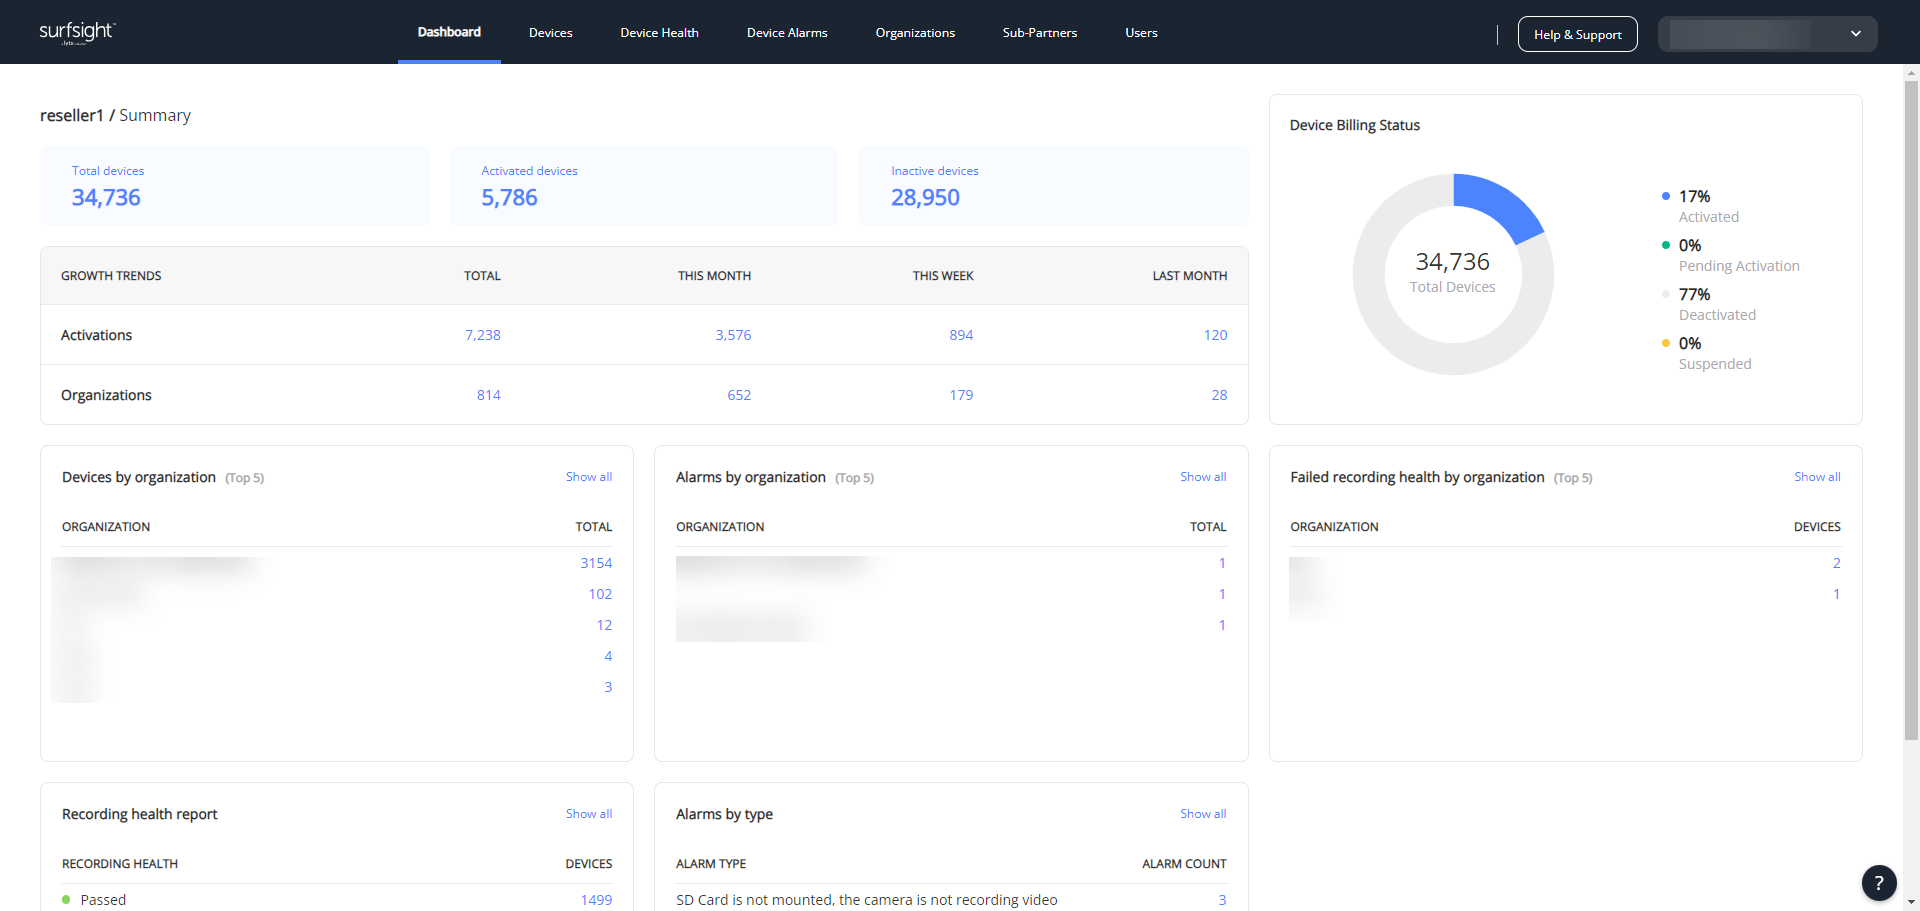The image size is (1920, 911).
Task: Click this week activations 894
Action: tap(961, 335)
